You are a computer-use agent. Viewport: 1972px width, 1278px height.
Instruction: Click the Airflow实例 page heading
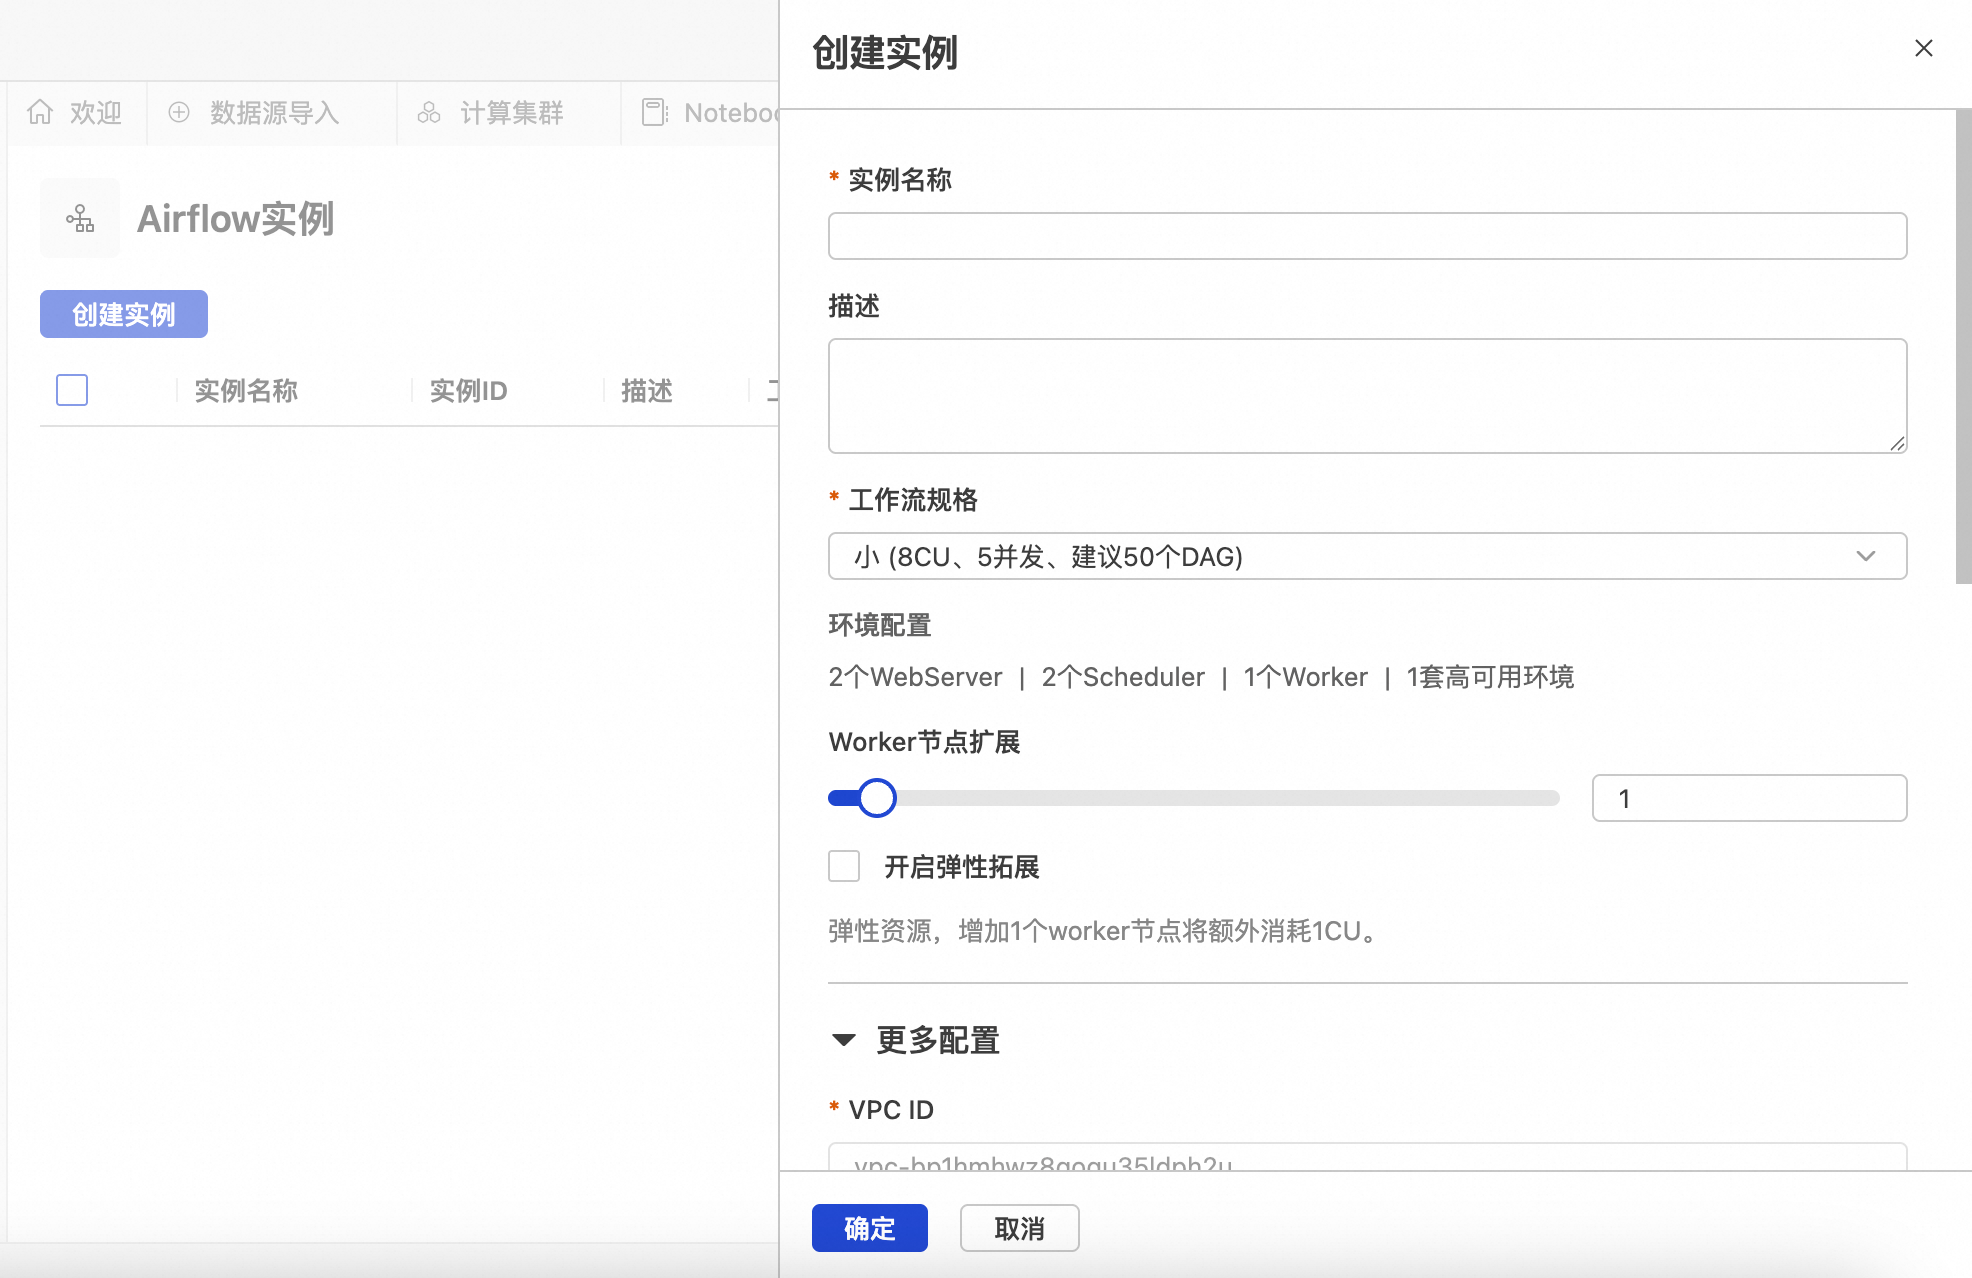[235, 218]
